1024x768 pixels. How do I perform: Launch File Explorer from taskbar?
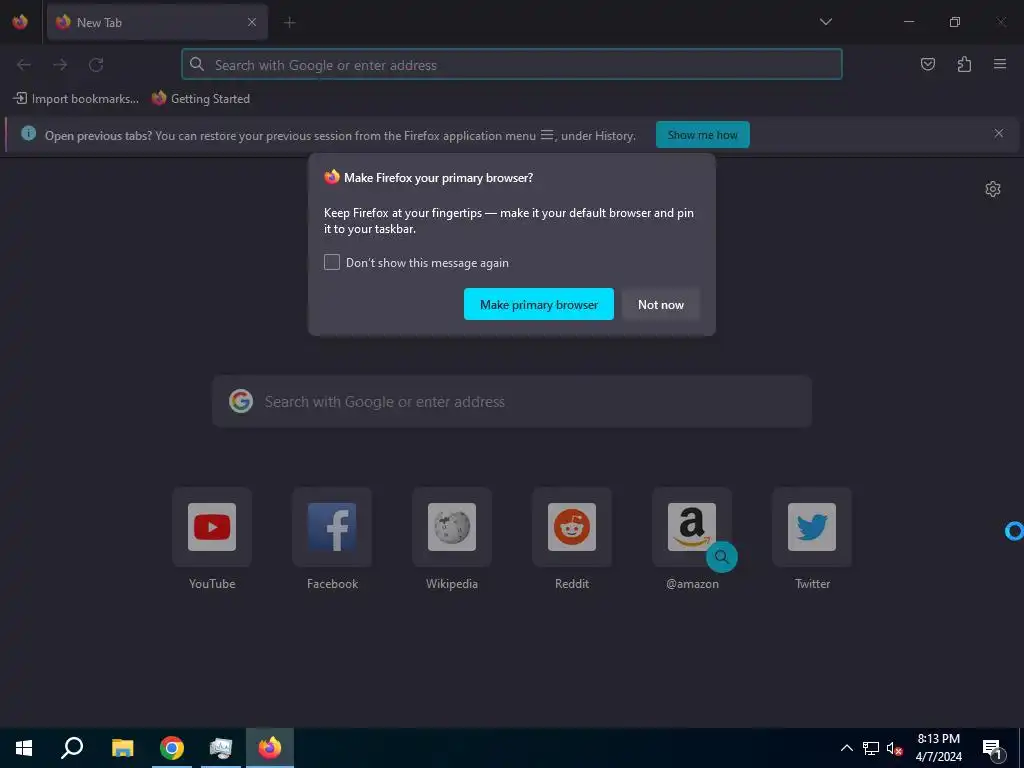pos(122,748)
